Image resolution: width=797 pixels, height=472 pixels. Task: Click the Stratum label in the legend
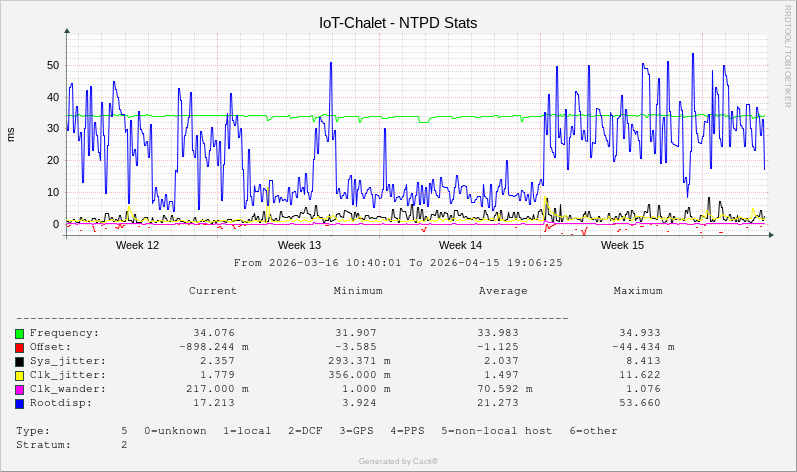43,445
